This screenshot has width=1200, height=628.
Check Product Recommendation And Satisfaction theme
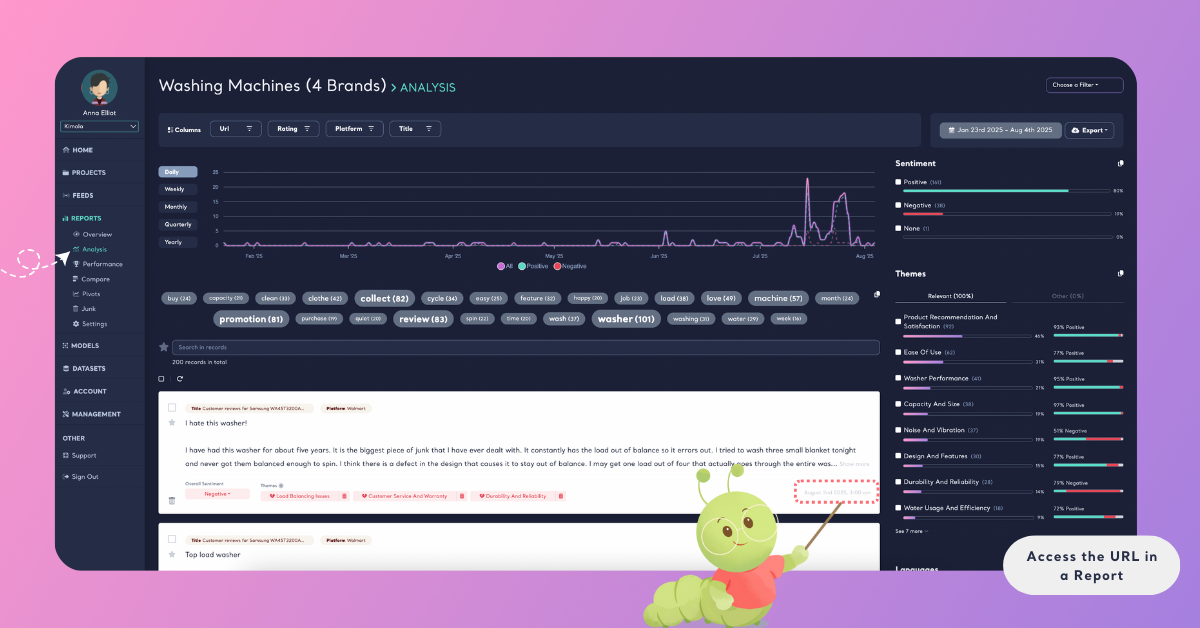click(x=898, y=322)
